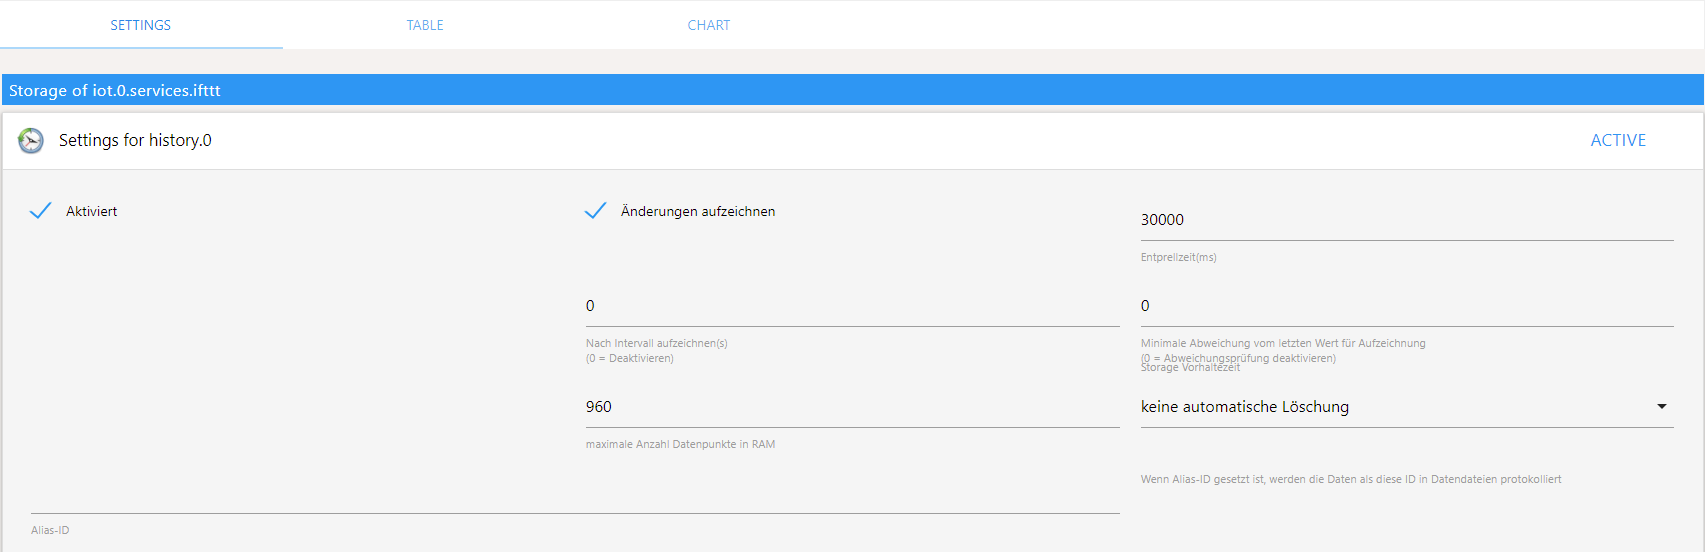1705x552 pixels.
Task: Edit maximale Anzahl Datenpunkte in RAM field
Action: (x=853, y=407)
